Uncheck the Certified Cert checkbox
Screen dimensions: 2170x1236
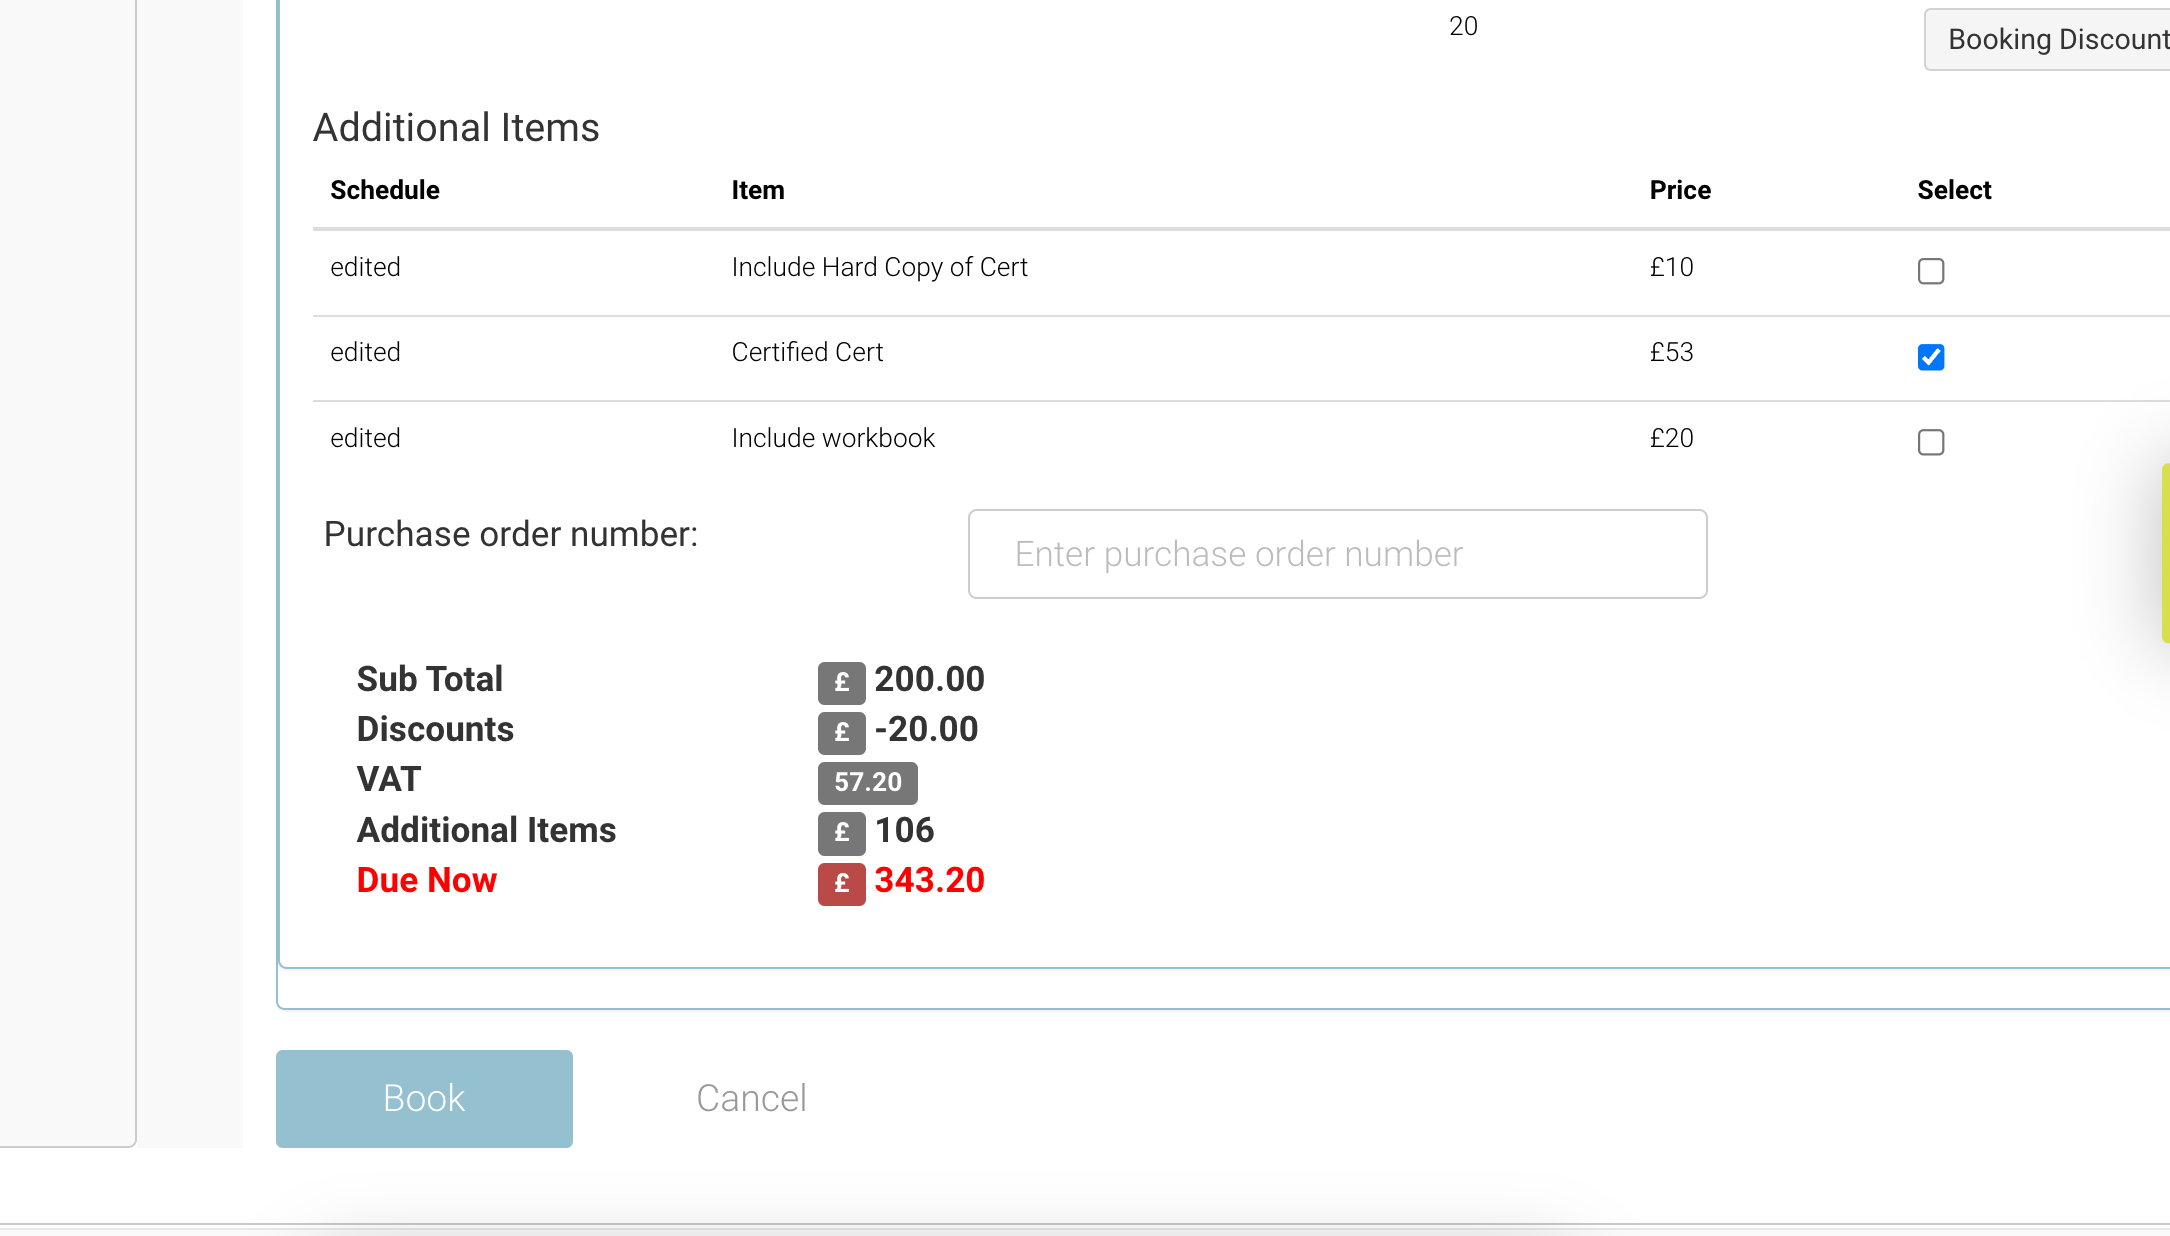click(x=1930, y=357)
